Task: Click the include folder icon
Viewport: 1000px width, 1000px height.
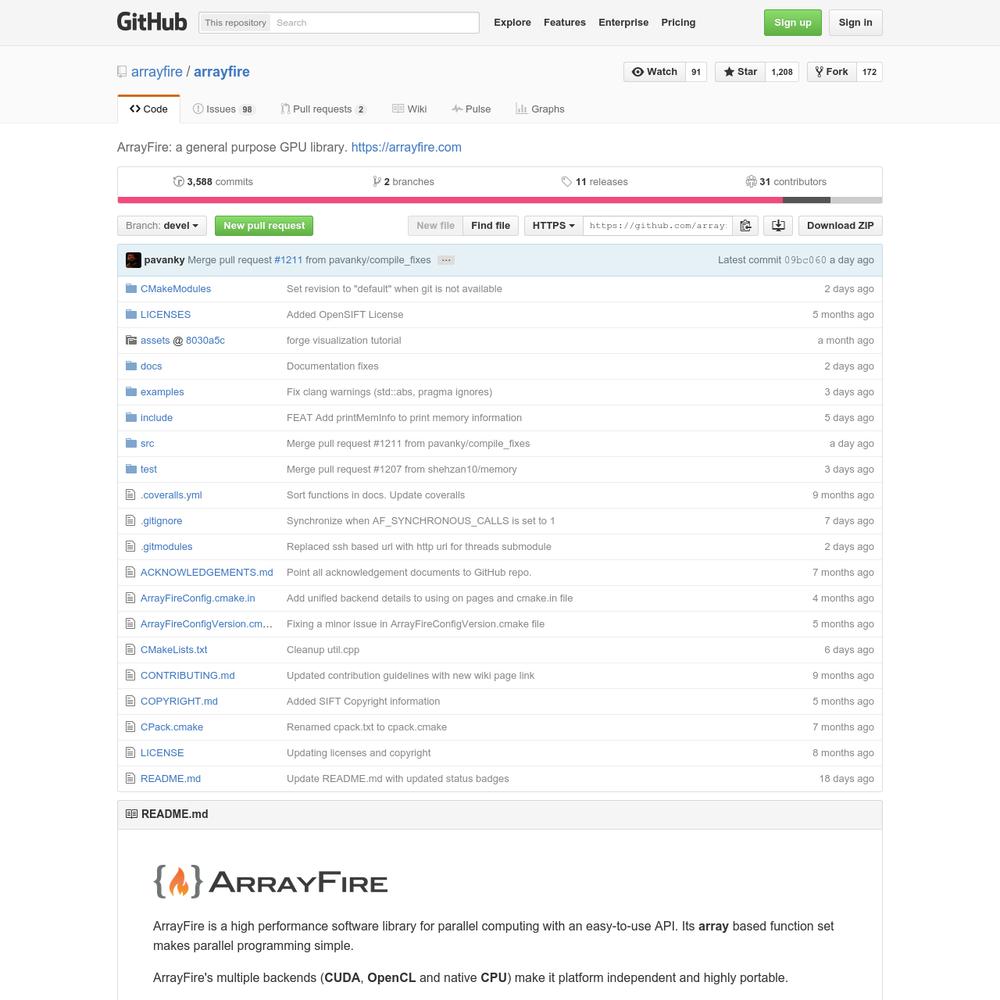Action: pyautogui.click(x=131, y=417)
